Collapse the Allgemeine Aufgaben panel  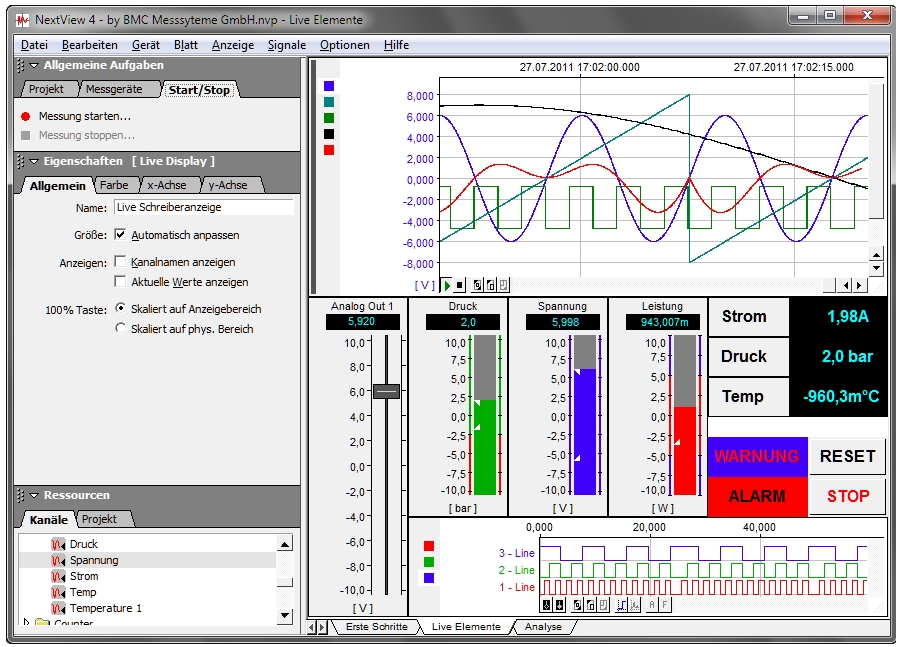(x=34, y=65)
